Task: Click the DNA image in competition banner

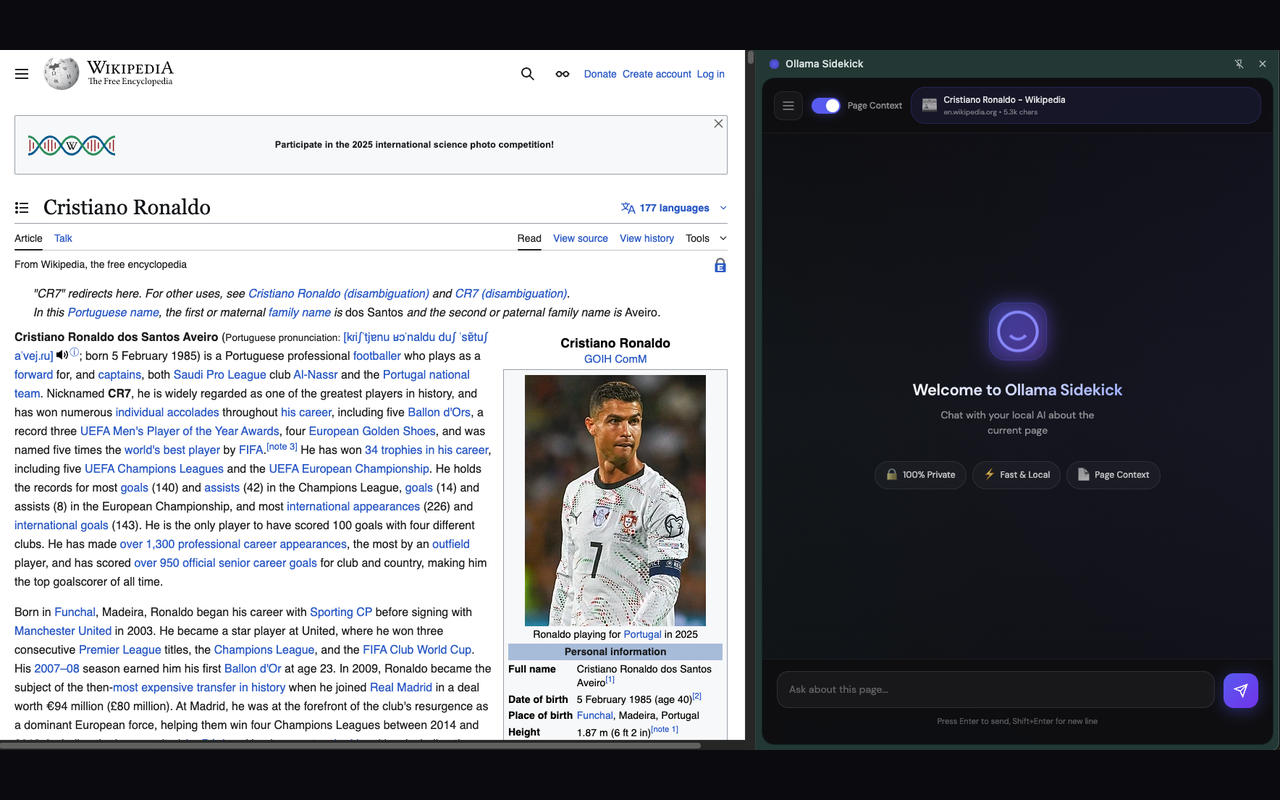Action: (72, 145)
